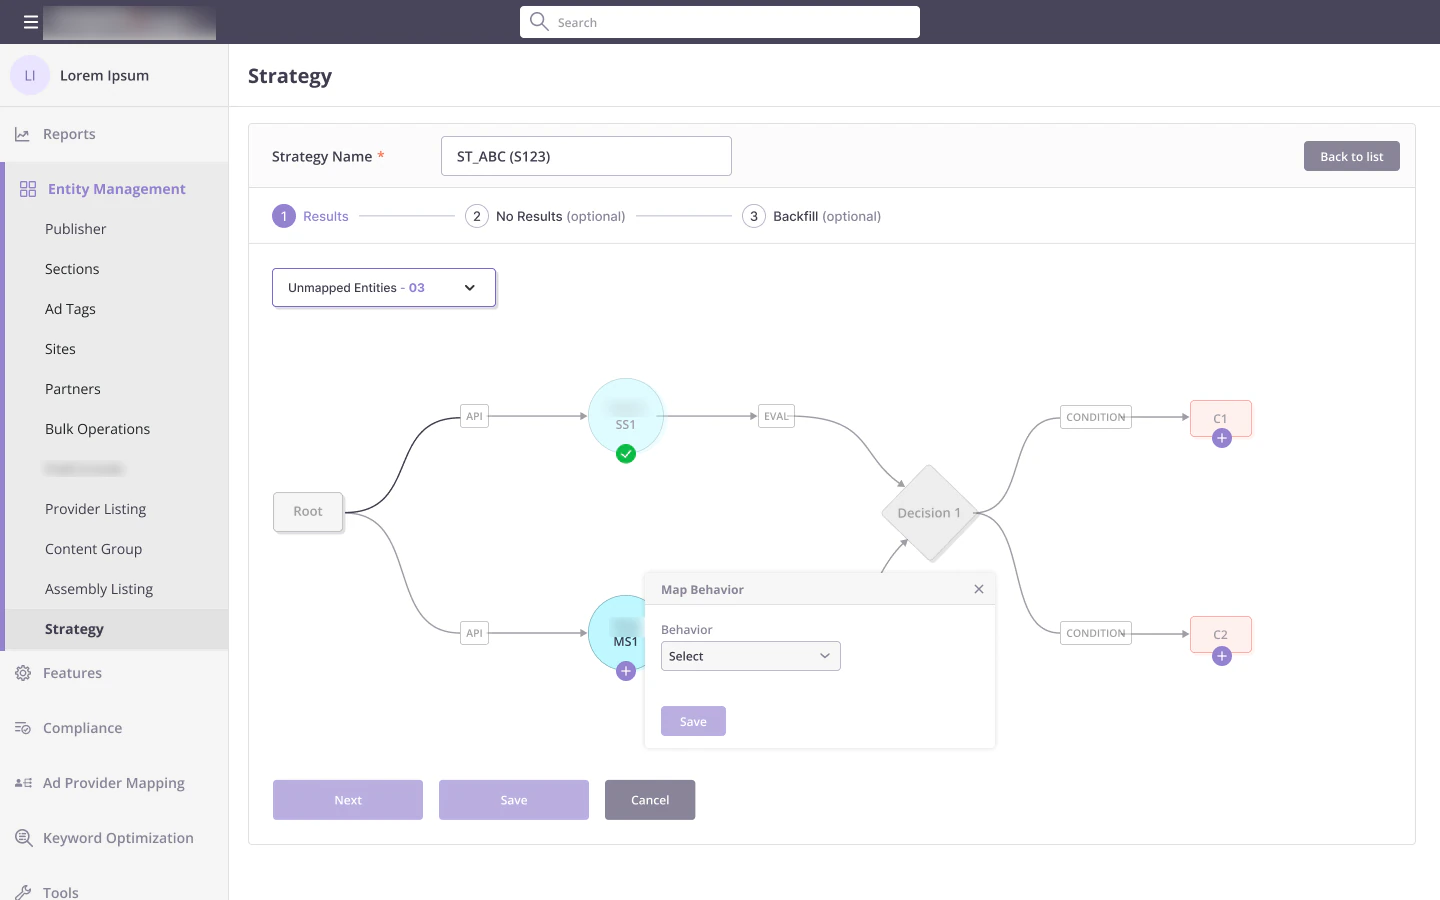Click the Lorem Ipsum user name
The height and width of the screenshot is (900, 1440).
(x=104, y=75)
